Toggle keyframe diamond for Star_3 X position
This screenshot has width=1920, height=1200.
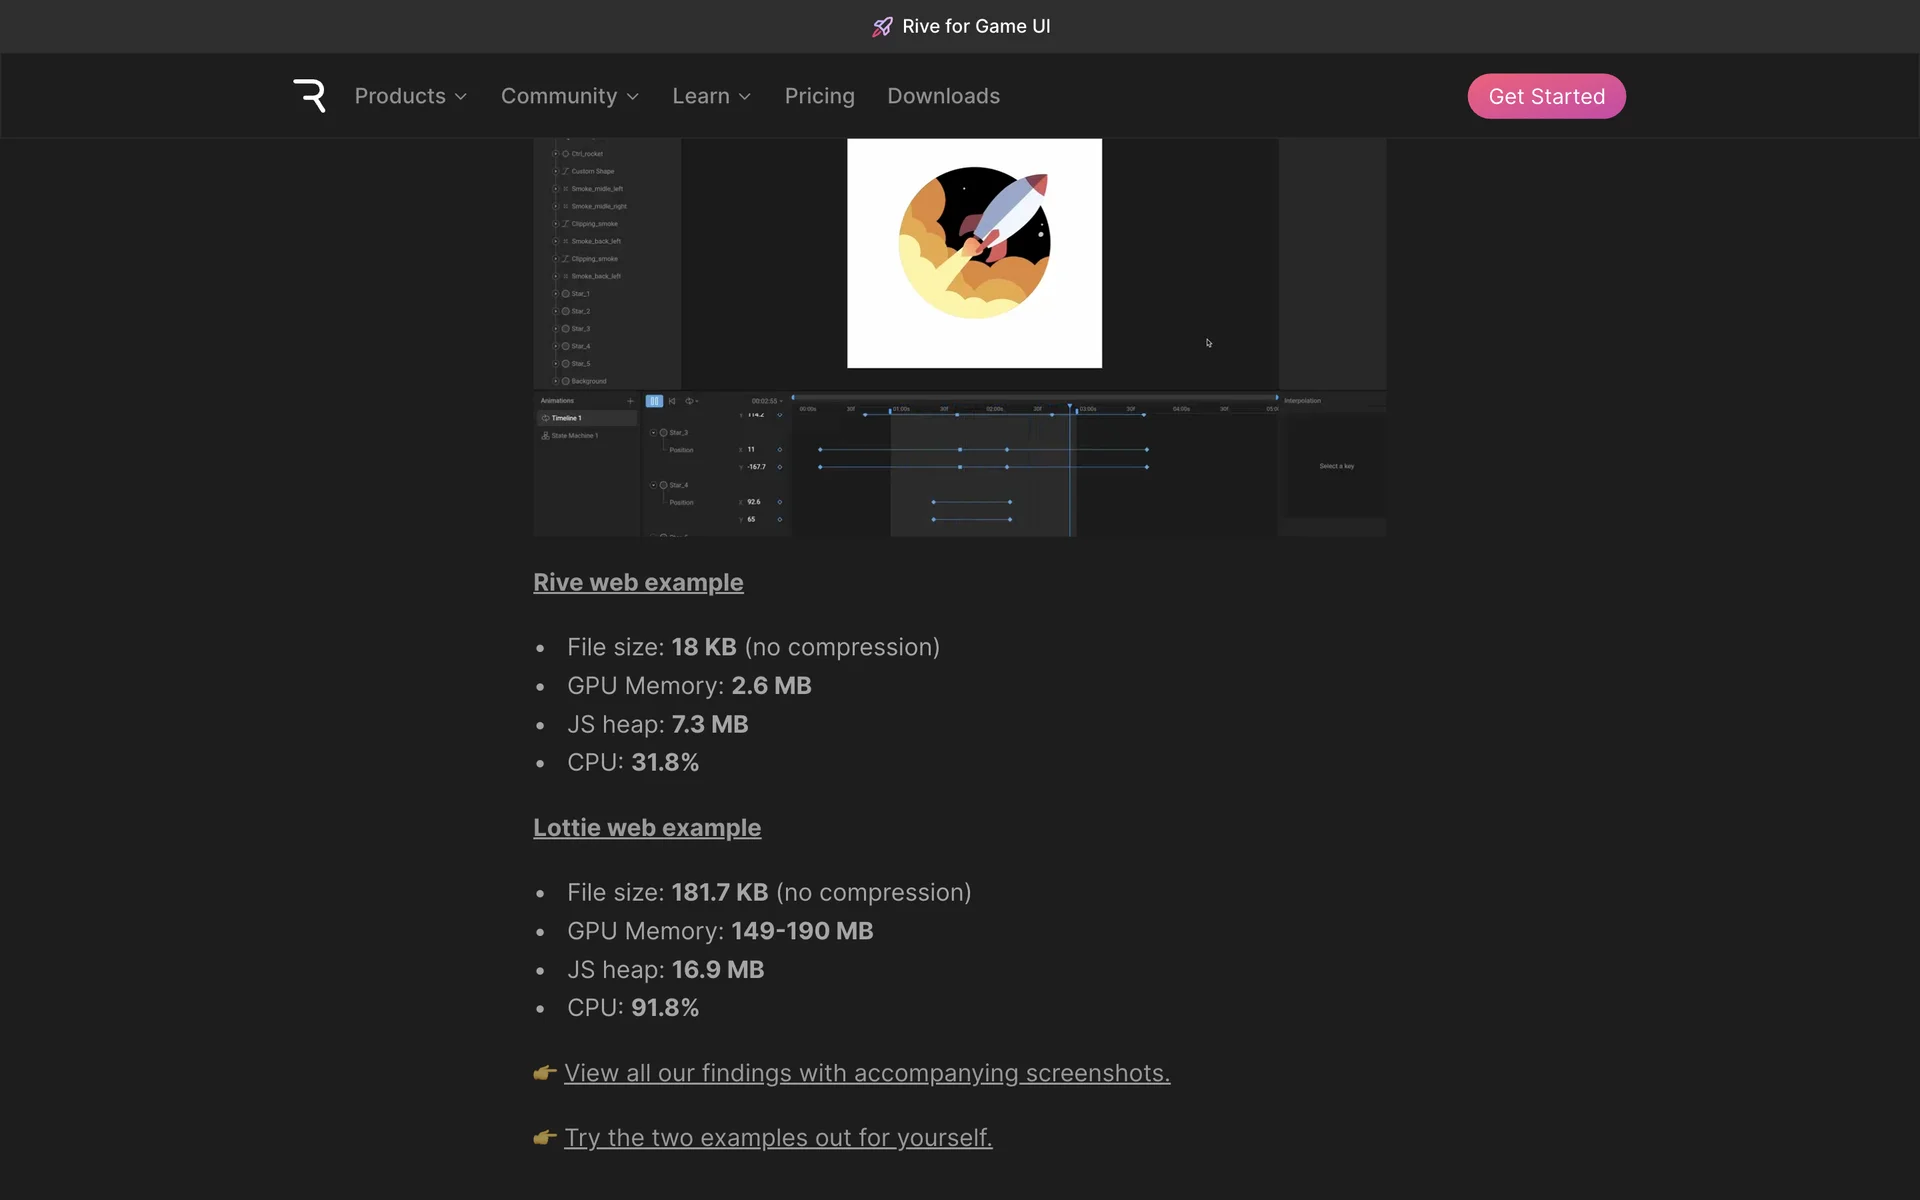tap(780, 450)
